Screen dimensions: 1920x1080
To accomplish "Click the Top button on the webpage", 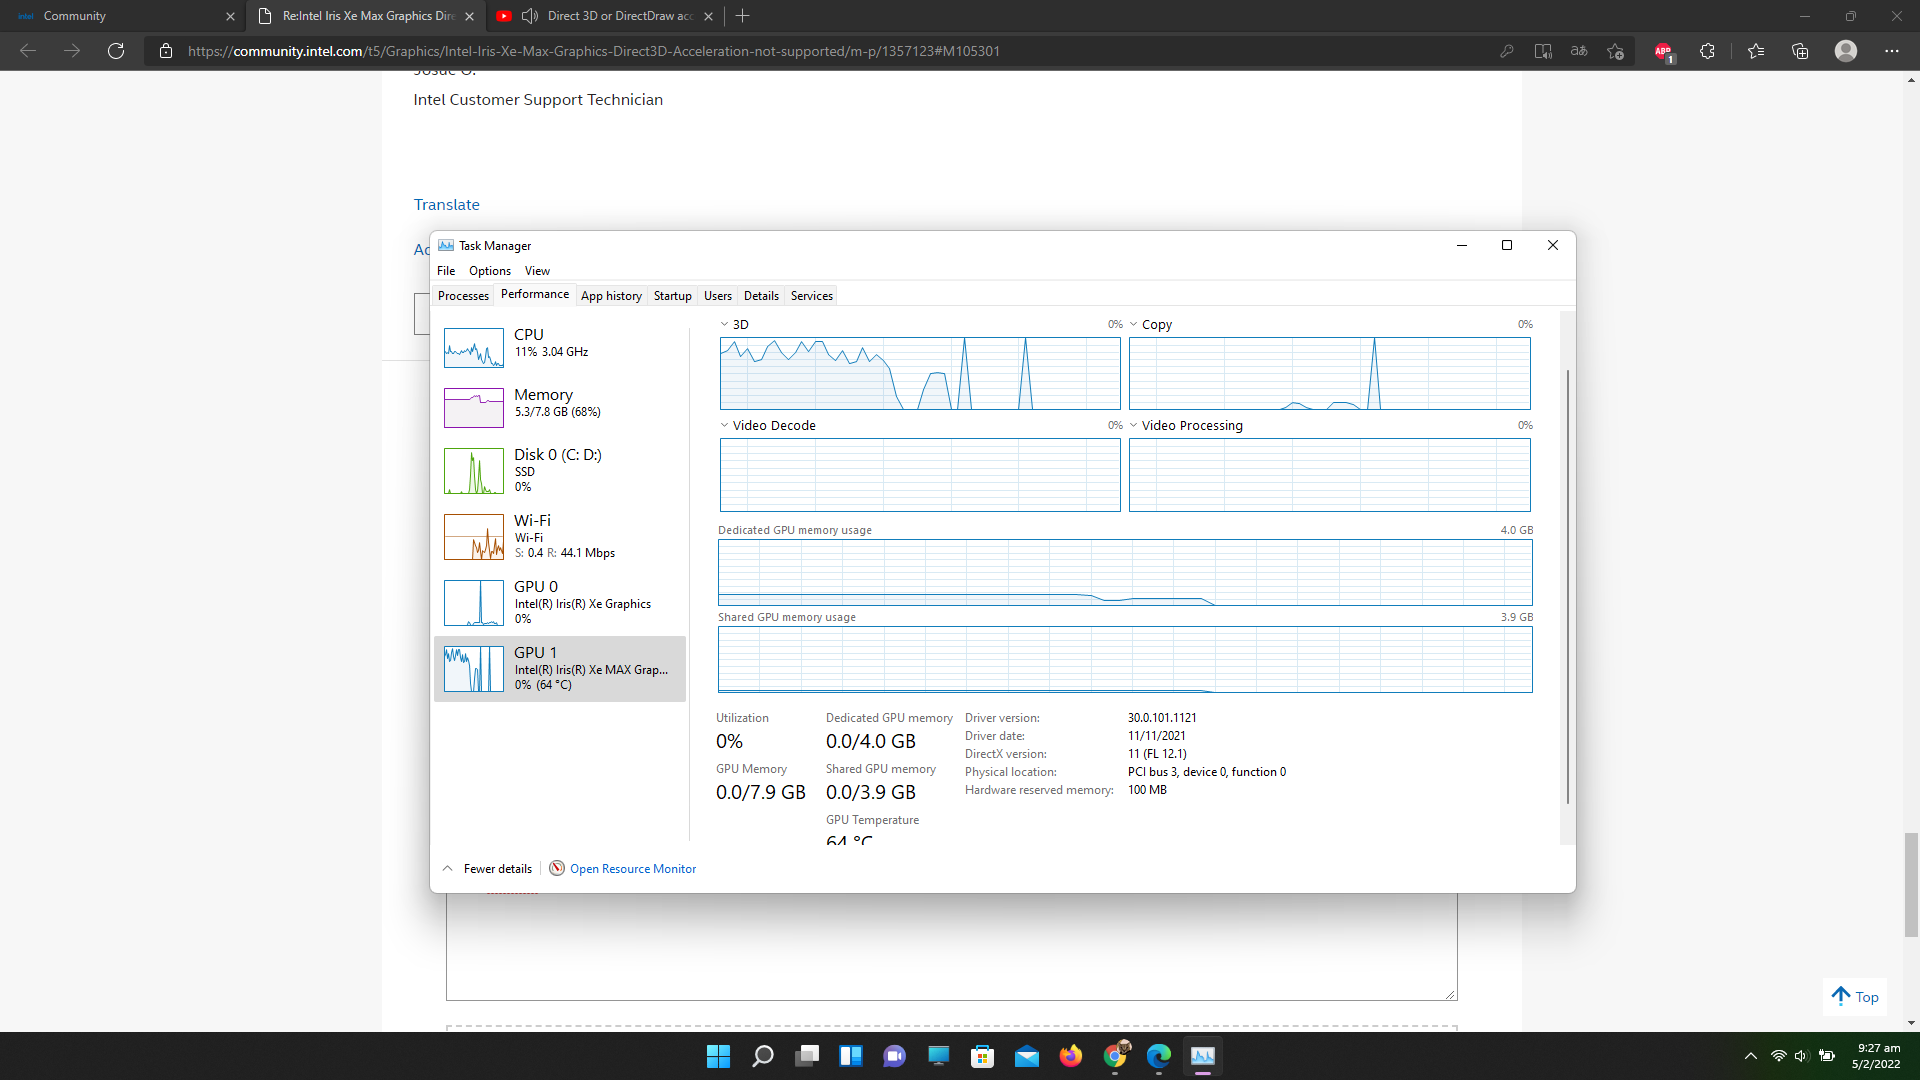I will tap(1854, 996).
